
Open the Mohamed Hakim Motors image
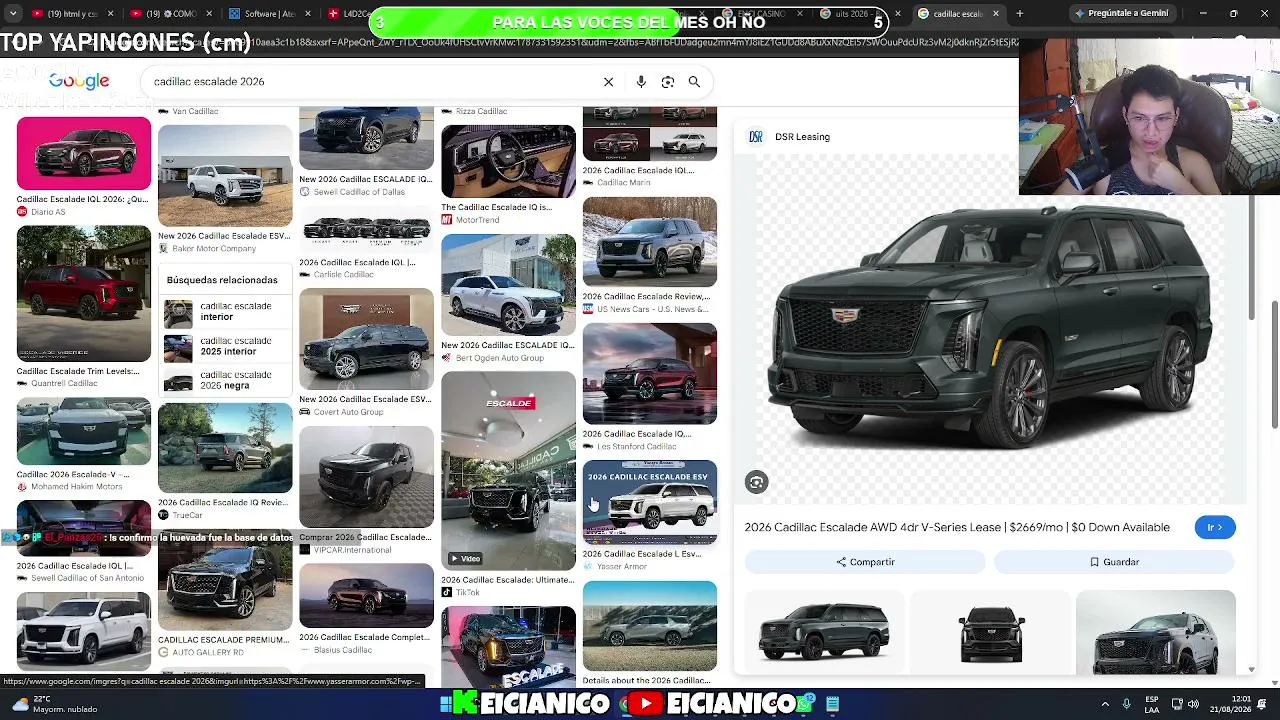(84, 431)
